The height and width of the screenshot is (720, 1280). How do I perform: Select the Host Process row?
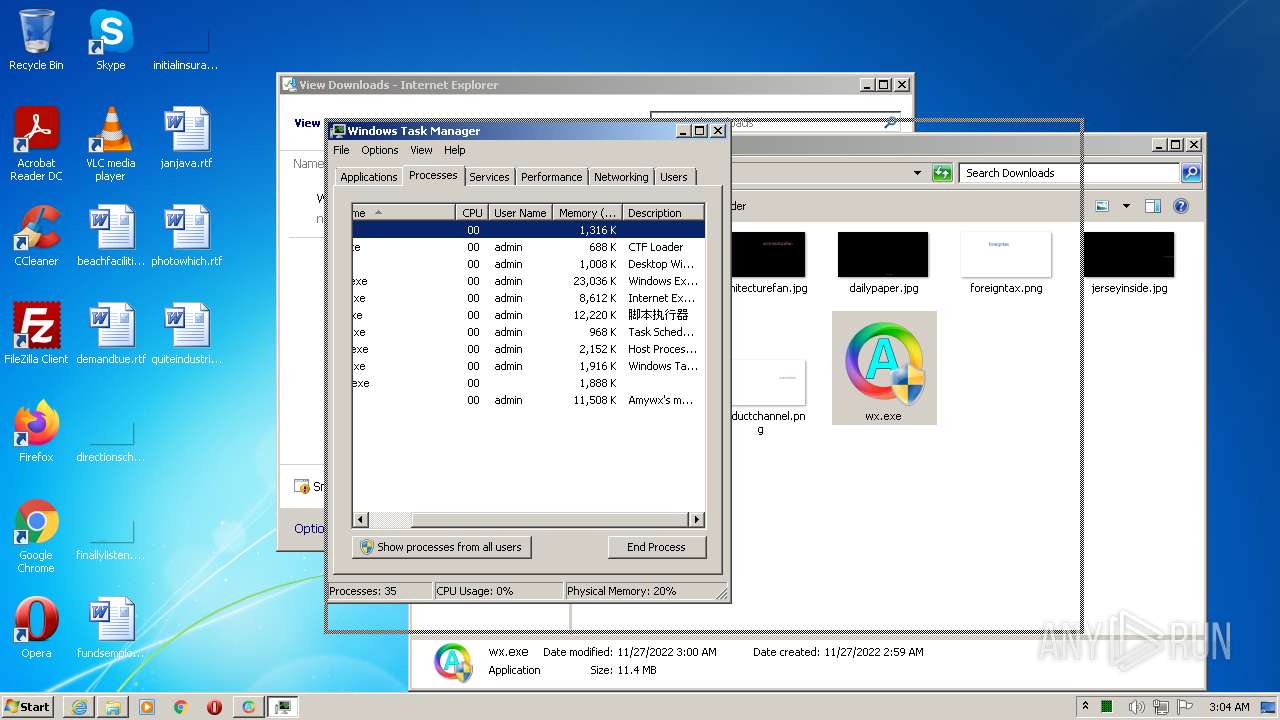(528, 349)
